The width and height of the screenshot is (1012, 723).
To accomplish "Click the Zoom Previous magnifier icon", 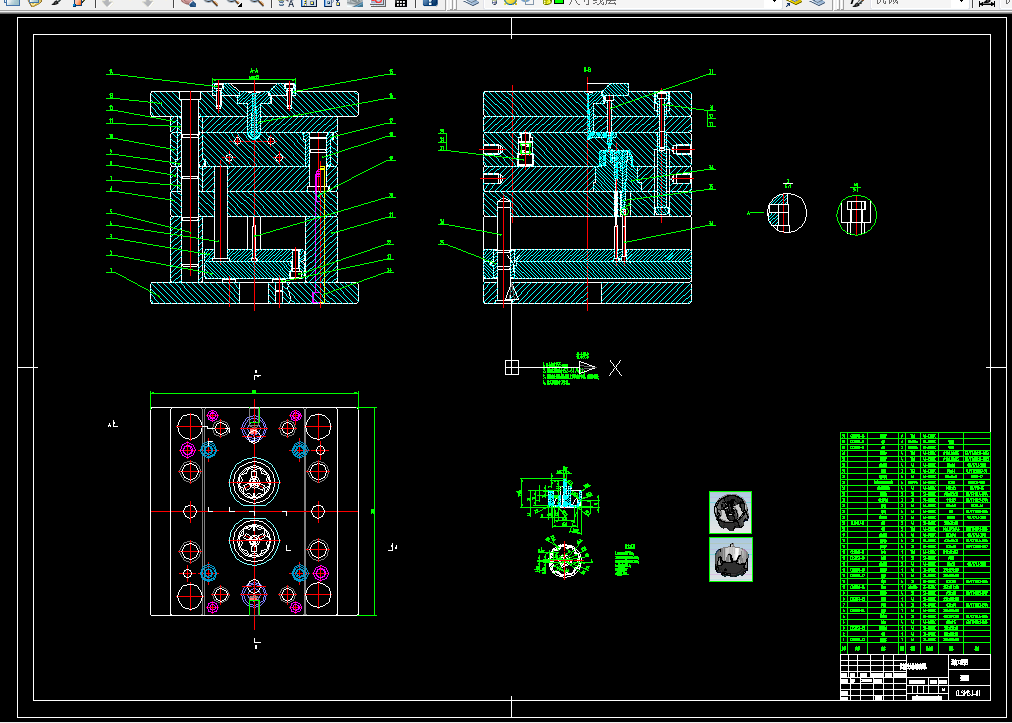I will pos(257,3).
